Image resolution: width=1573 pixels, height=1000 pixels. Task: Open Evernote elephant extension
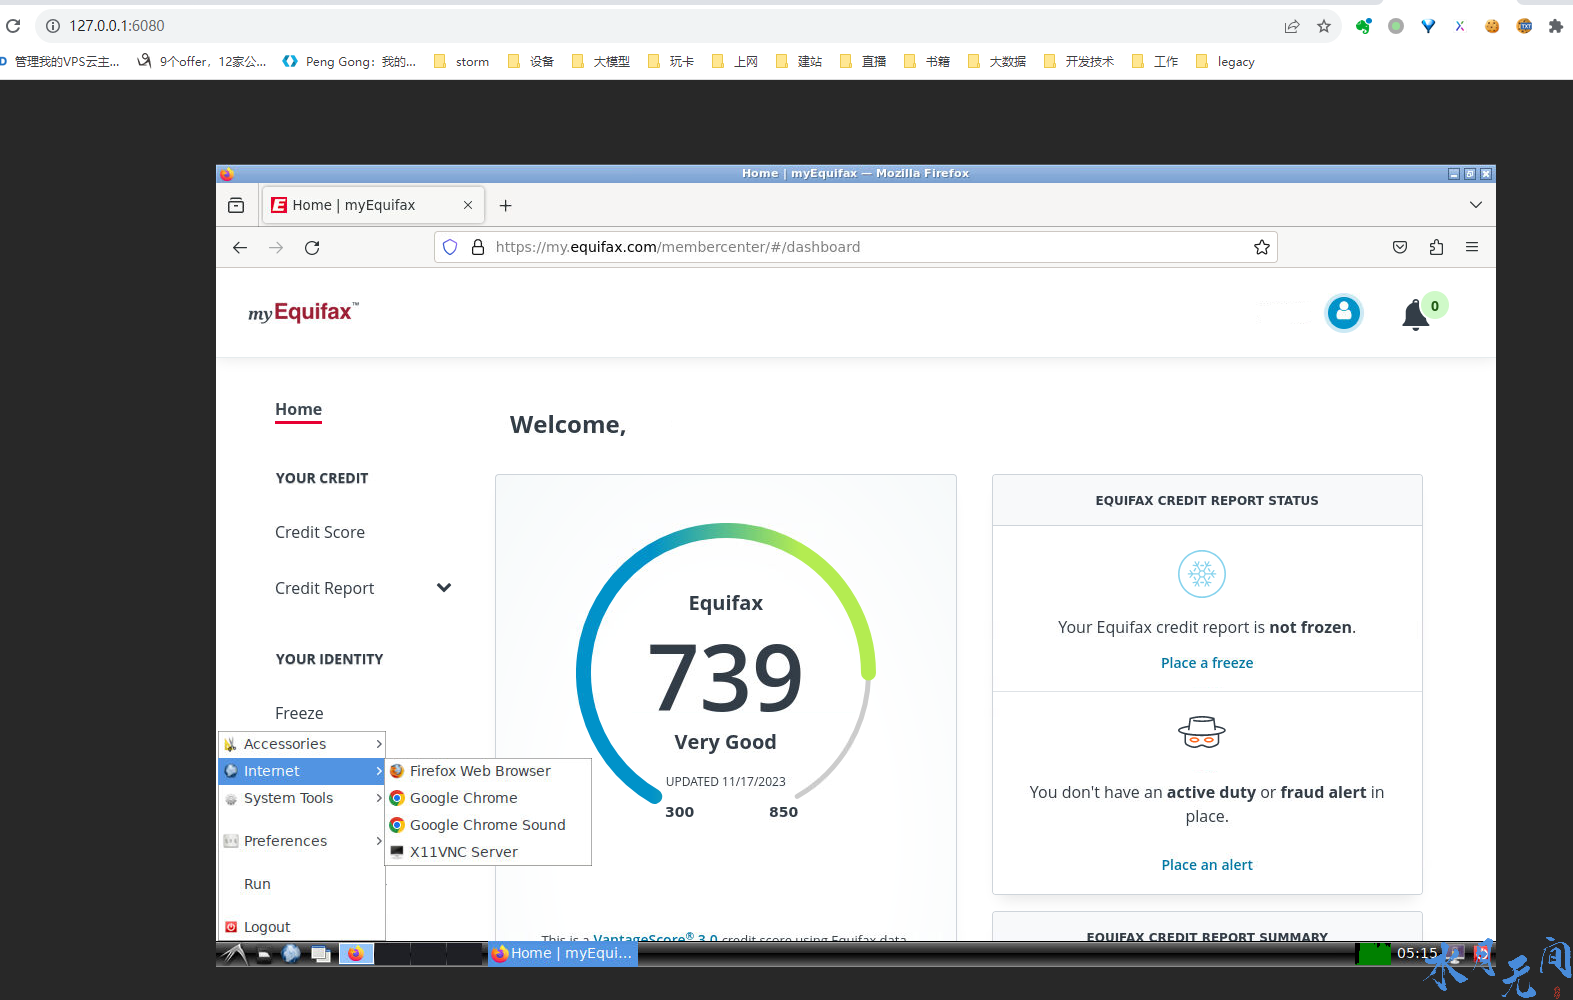(x=1364, y=26)
